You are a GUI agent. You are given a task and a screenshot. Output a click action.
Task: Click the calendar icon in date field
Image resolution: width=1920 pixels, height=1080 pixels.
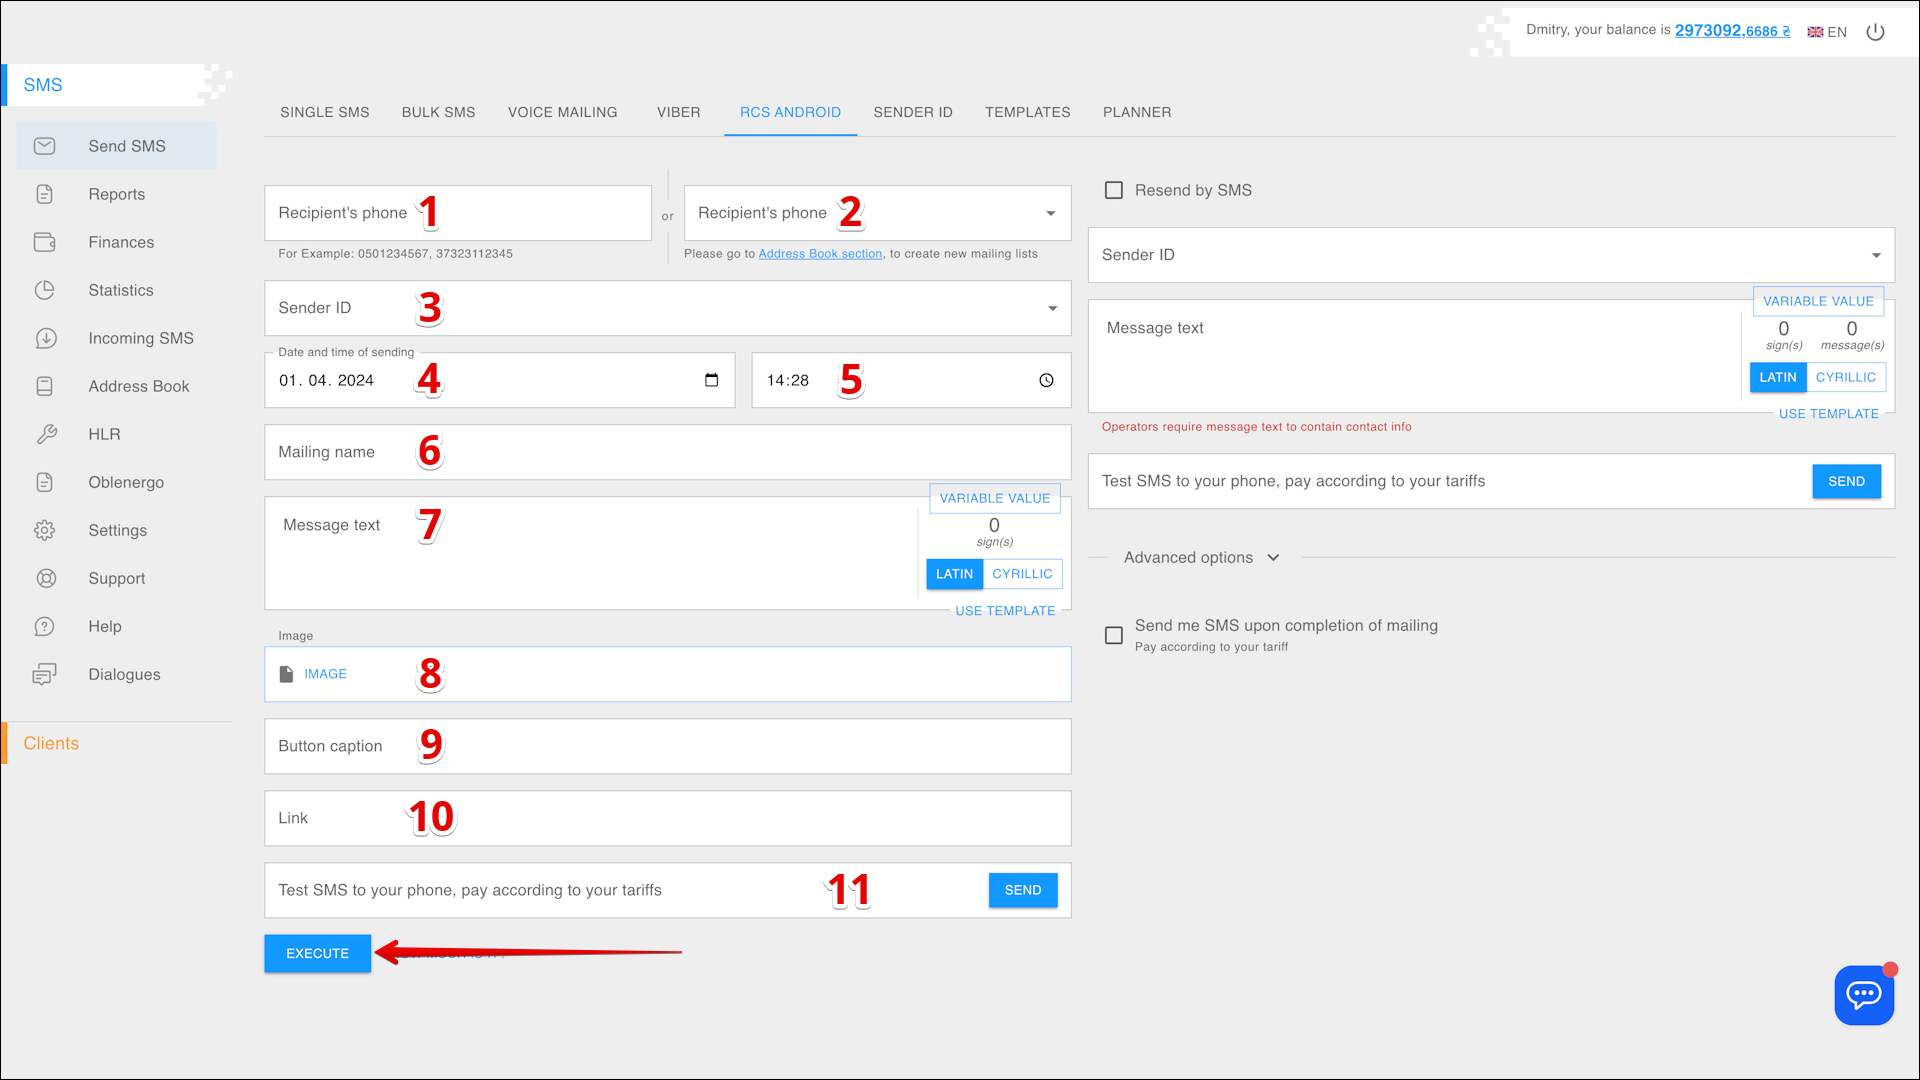point(711,380)
